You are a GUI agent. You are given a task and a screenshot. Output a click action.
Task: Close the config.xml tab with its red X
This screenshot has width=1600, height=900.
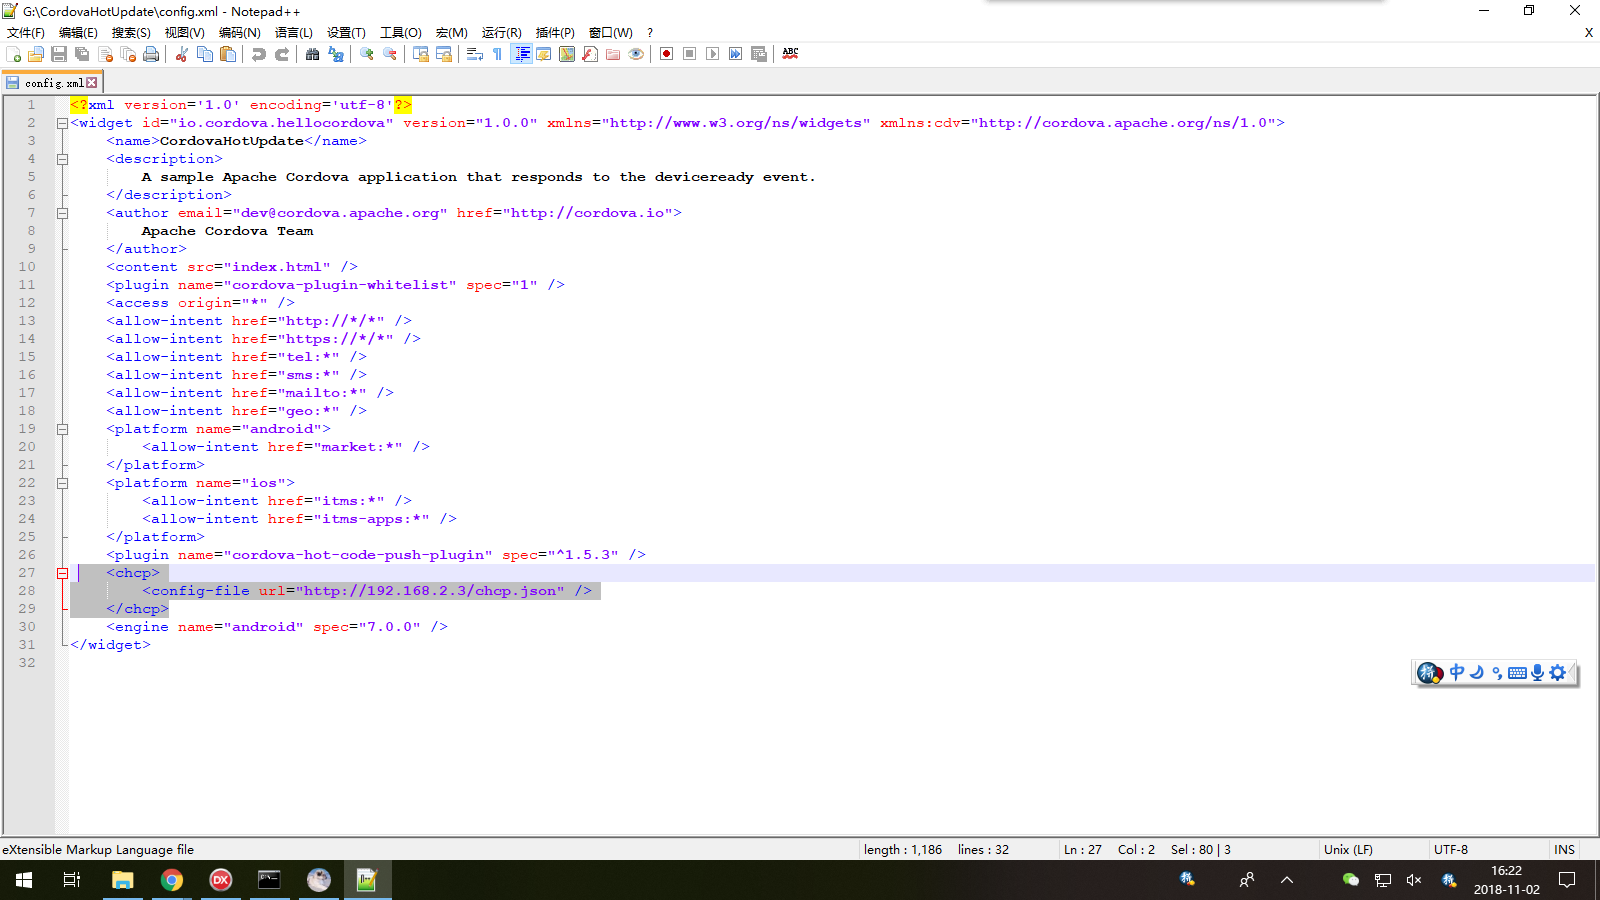(92, 83)
